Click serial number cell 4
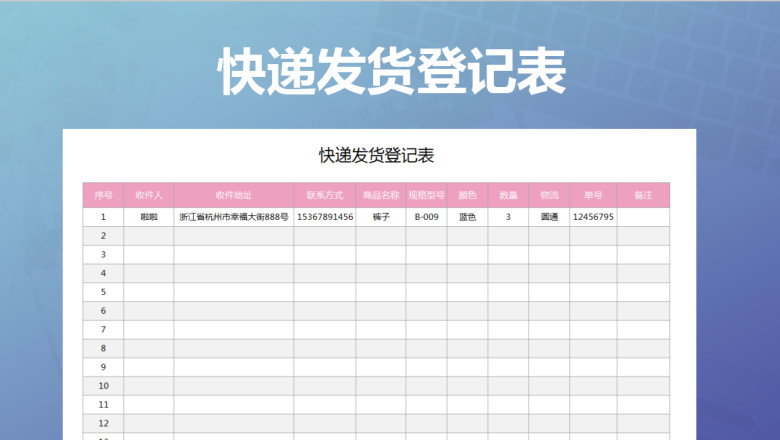The height and width of the screenshot is (440, 780). click(x=103, y=273)
